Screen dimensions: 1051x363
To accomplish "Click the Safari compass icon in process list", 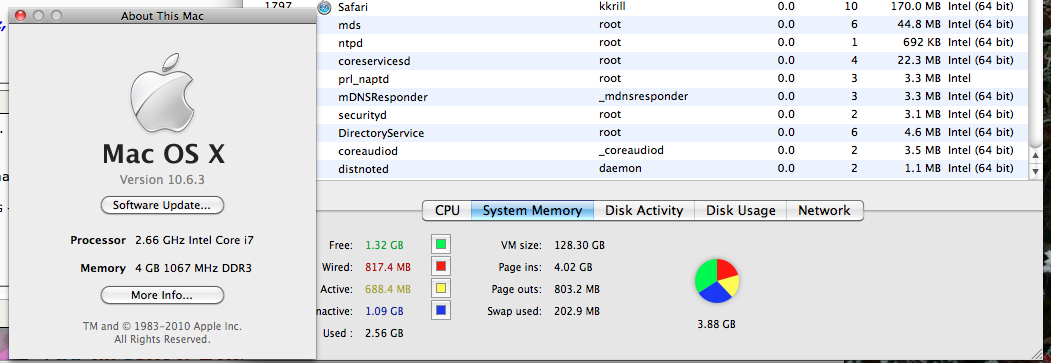I will (x=324, y=7).
